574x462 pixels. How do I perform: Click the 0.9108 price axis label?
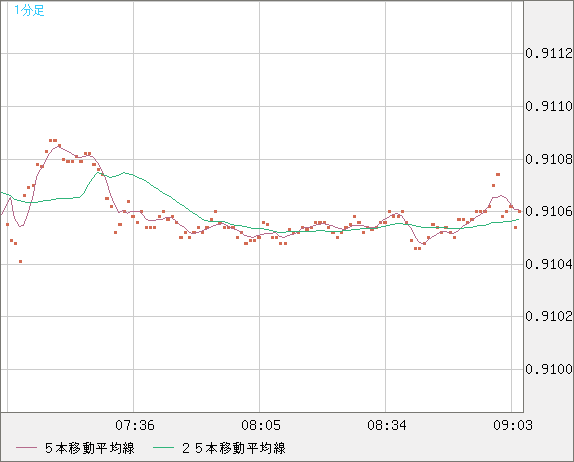(x=549, y=159)
